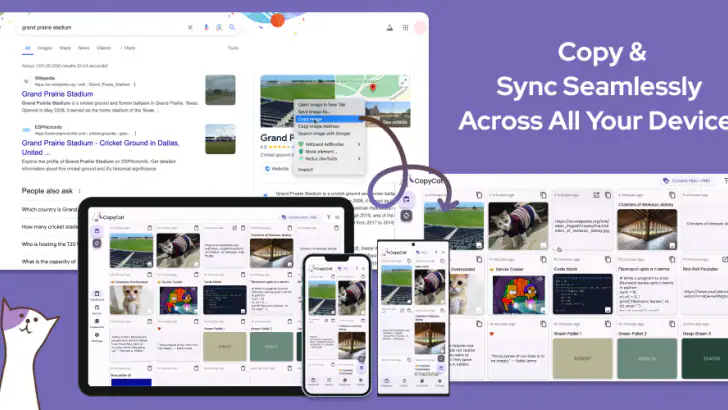Image resolution: width=728 pixels, height=410 pixels.
Task: Clear the Google search box text
Action: (190, 27)
